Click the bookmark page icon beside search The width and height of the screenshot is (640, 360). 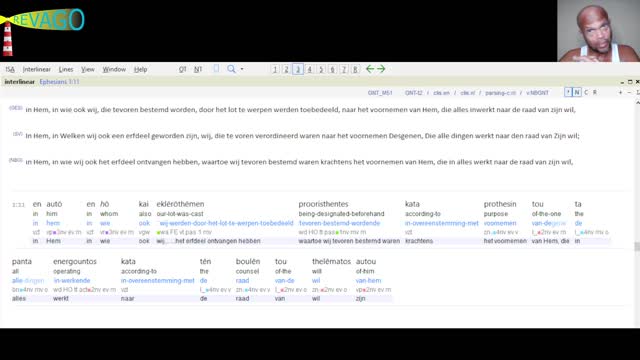[x=216, y=69]
